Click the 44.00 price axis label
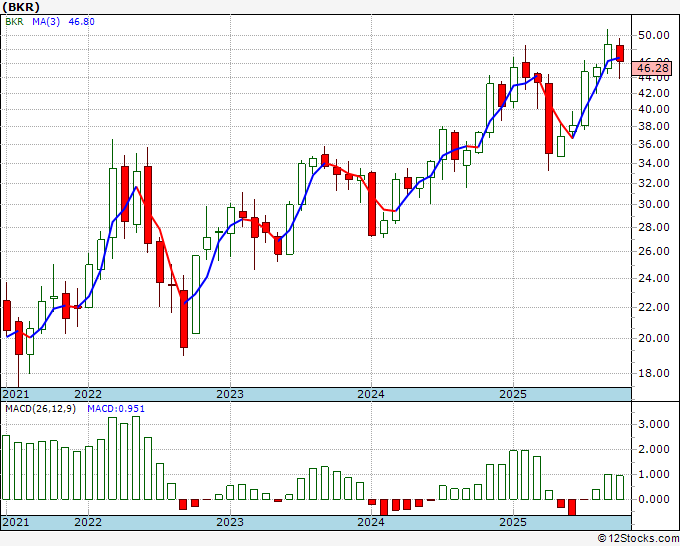680x546 pixels. tap(654, 78)
